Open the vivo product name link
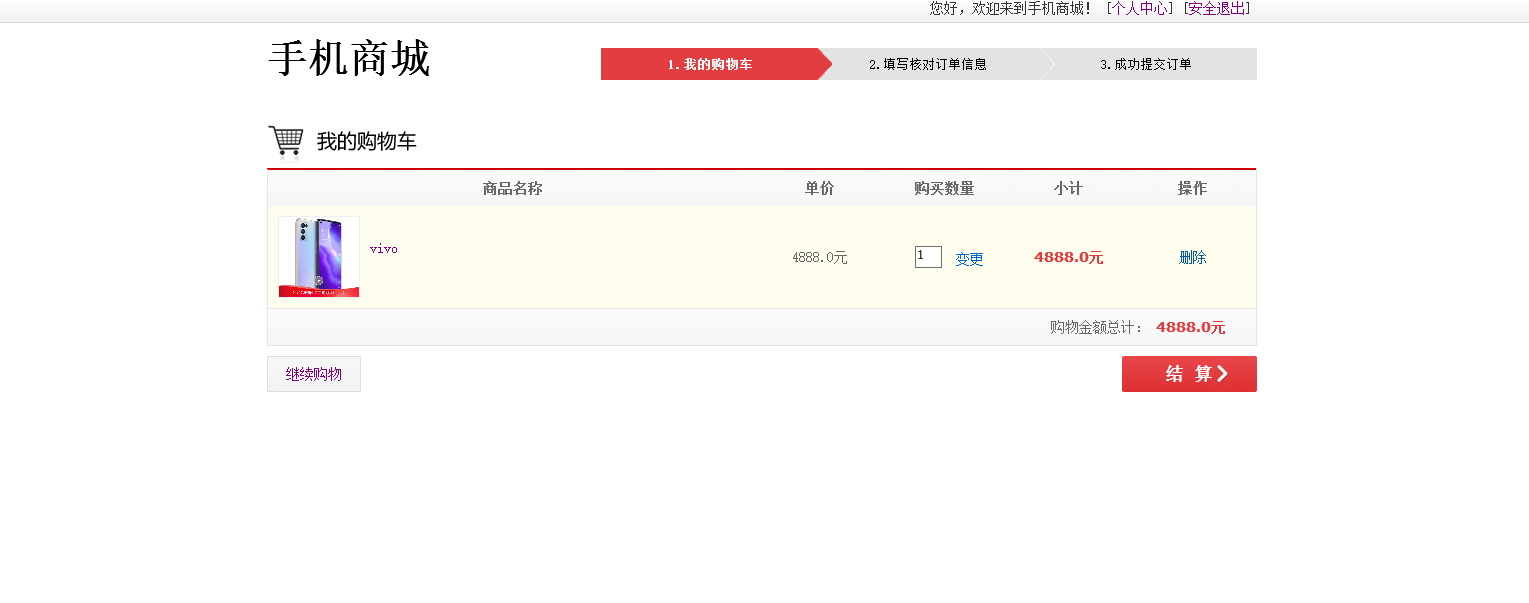This screenshot has height=603, width=1529. (x=383, y=249)
